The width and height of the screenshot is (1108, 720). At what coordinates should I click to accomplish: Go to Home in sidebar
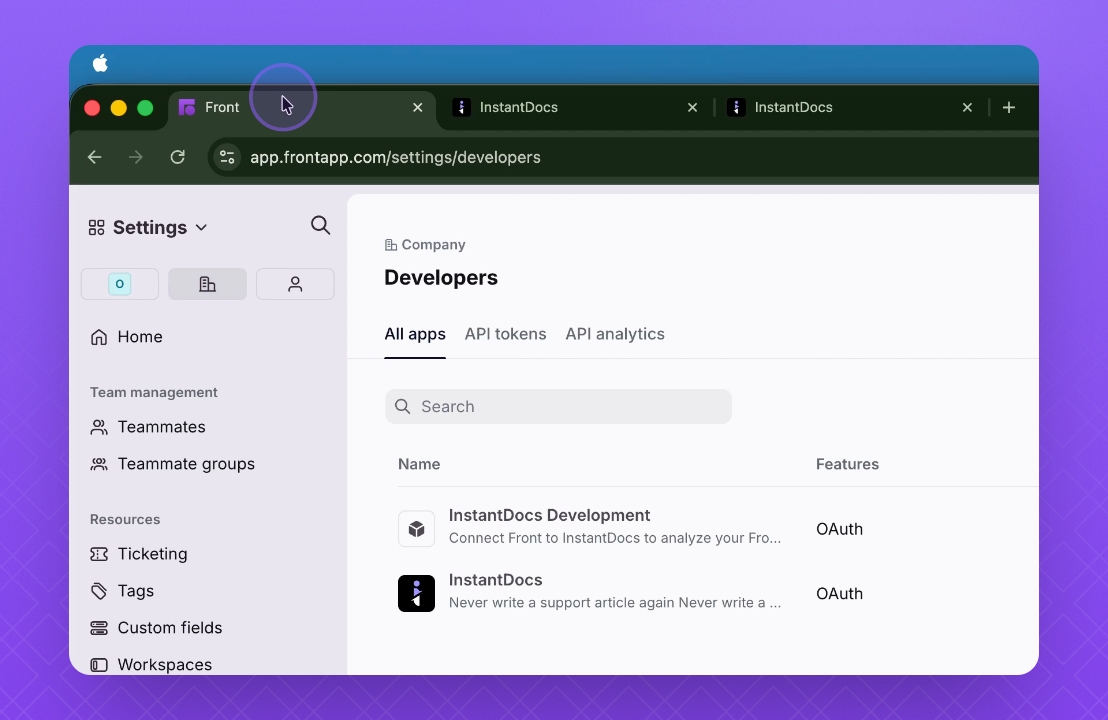coord(140,337)
